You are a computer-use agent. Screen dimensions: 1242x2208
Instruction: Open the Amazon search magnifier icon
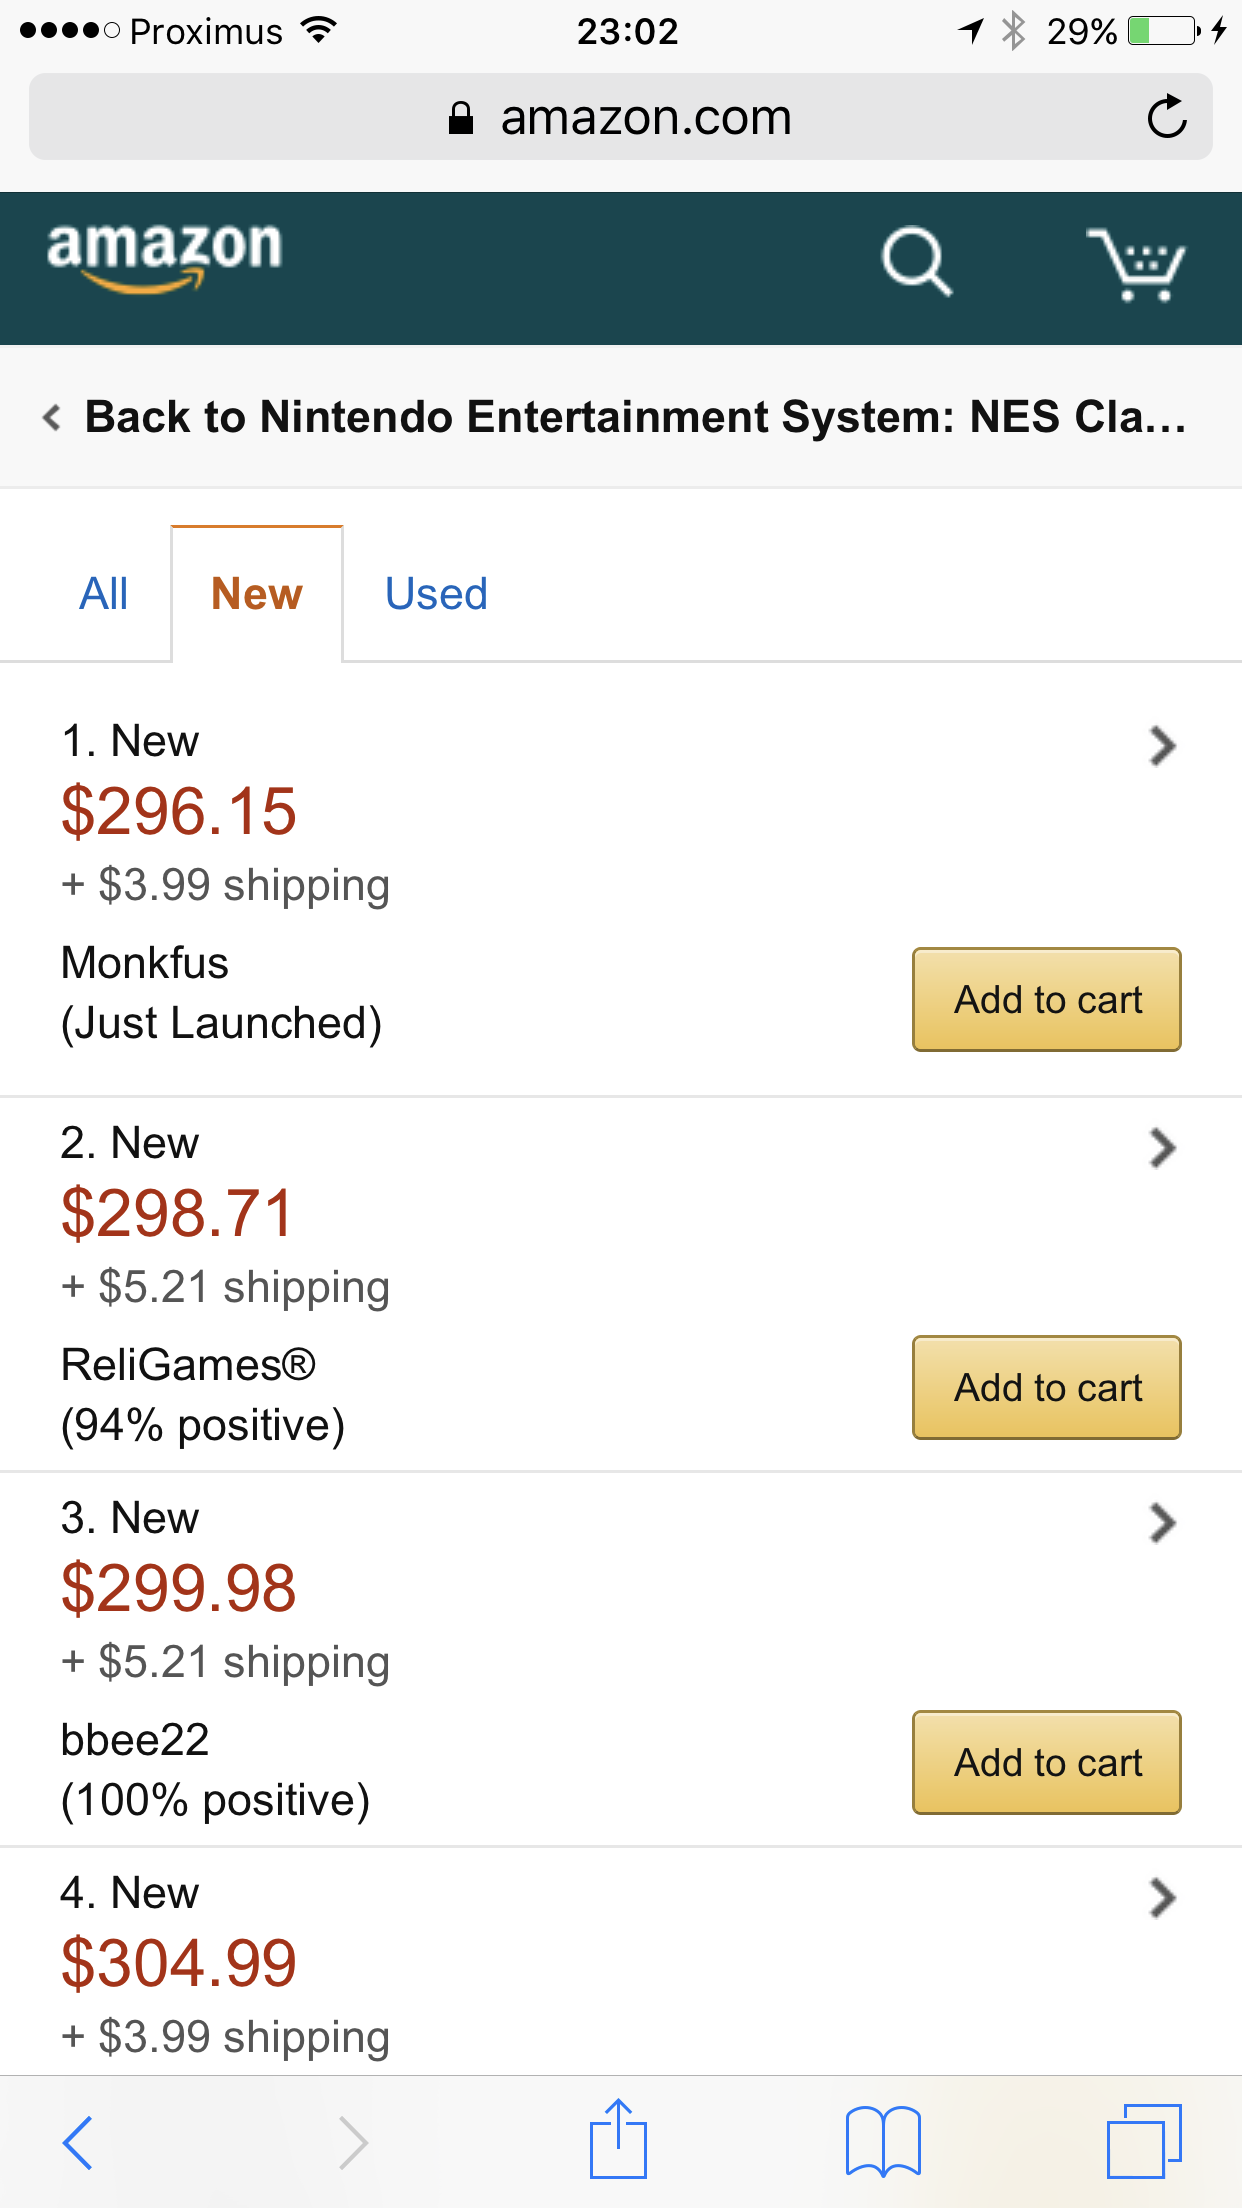click(915, 262)
